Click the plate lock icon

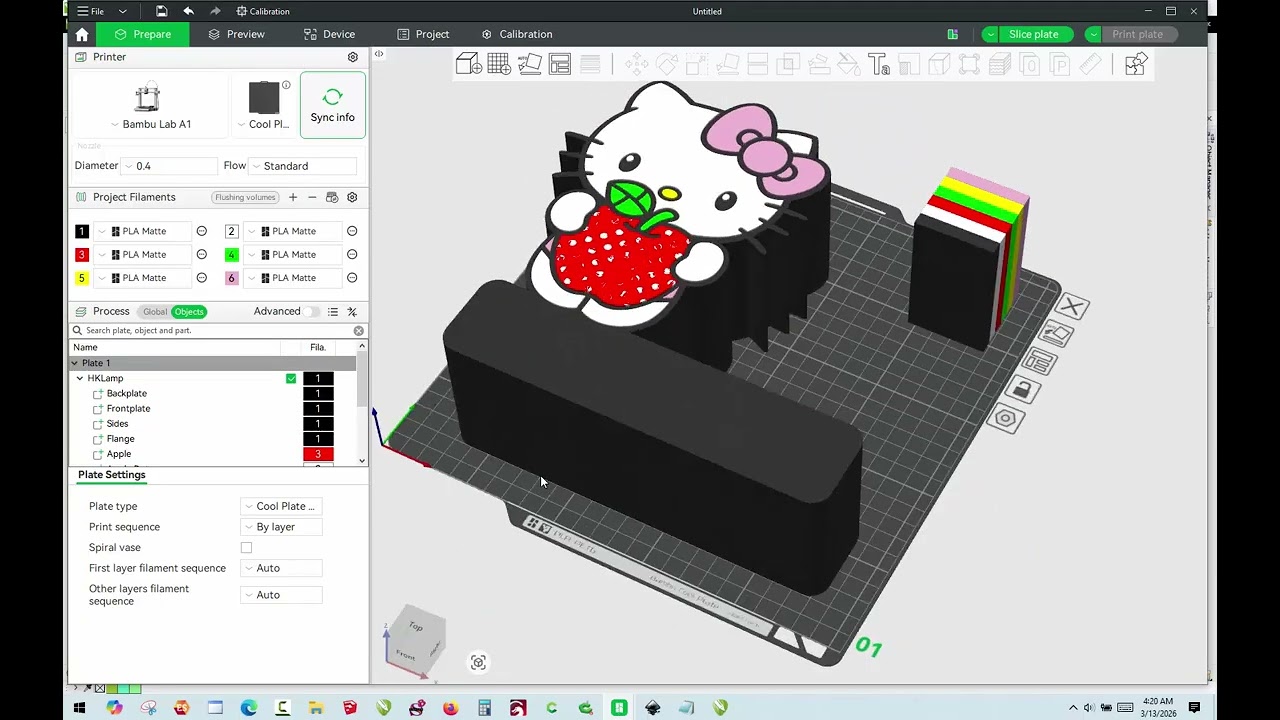click(x=1021, y=390)
